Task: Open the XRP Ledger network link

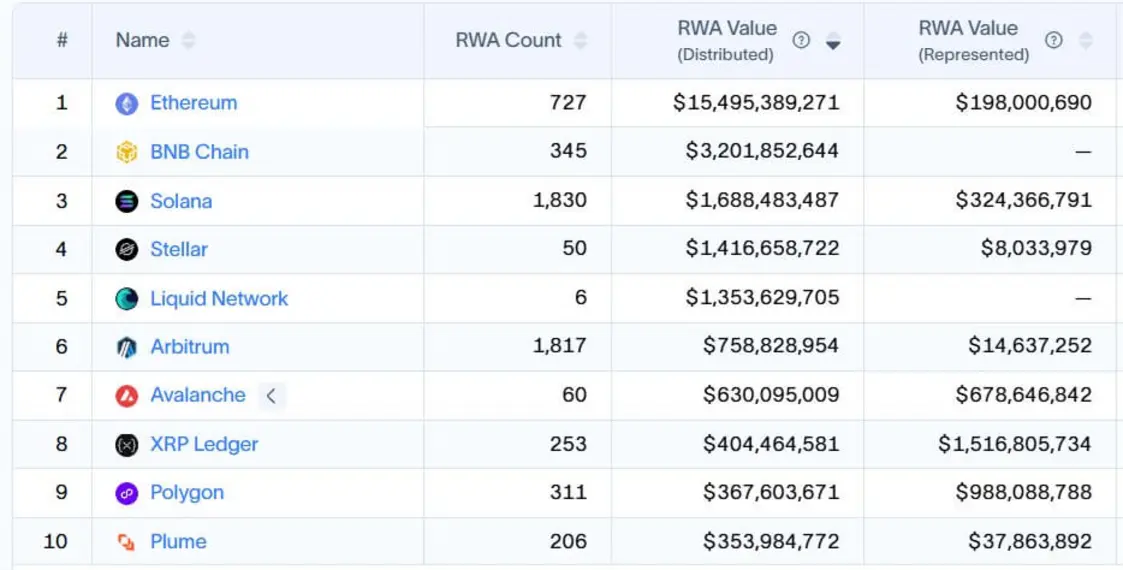Action: pos(204,444)
